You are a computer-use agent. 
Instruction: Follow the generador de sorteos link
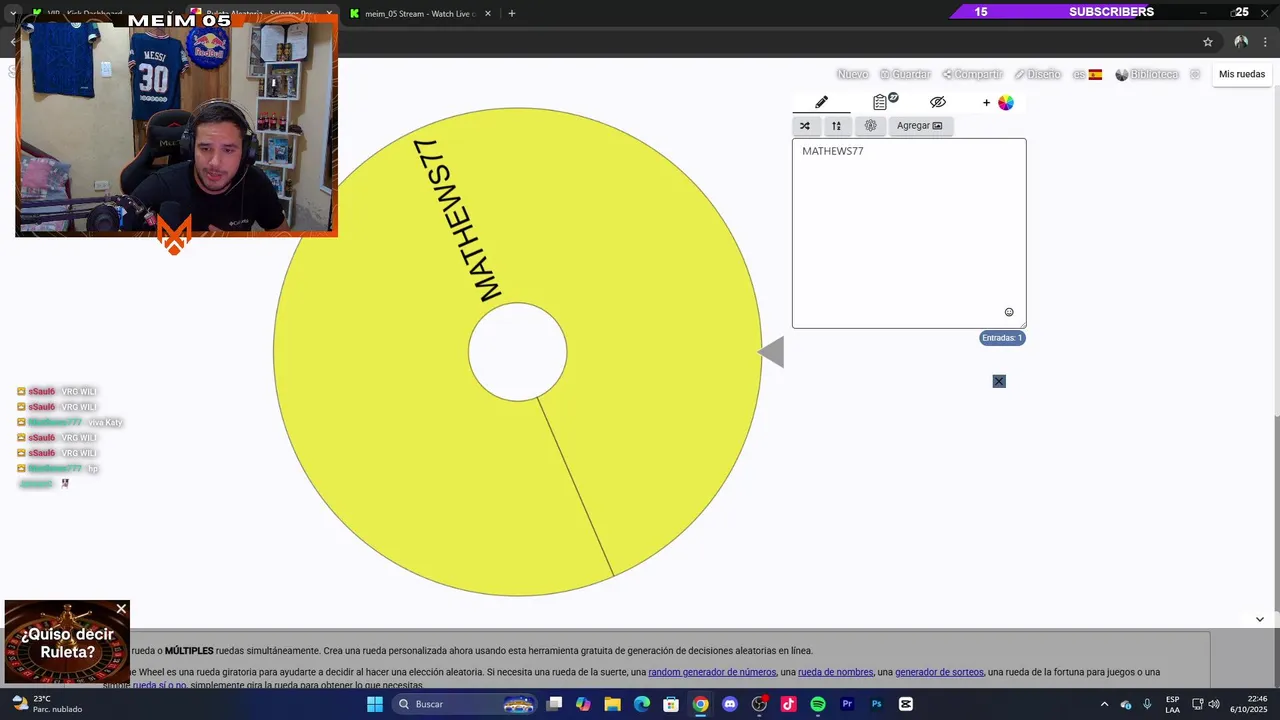point(939,672)
